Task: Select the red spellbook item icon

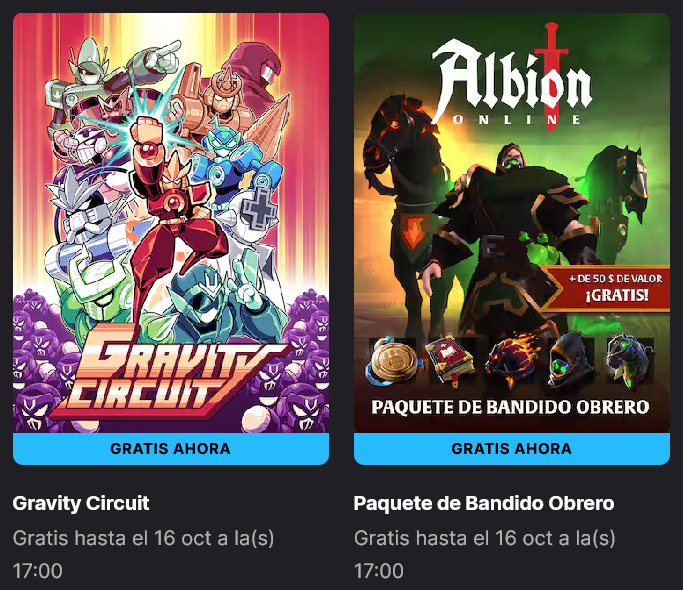Action: point(452,362)
